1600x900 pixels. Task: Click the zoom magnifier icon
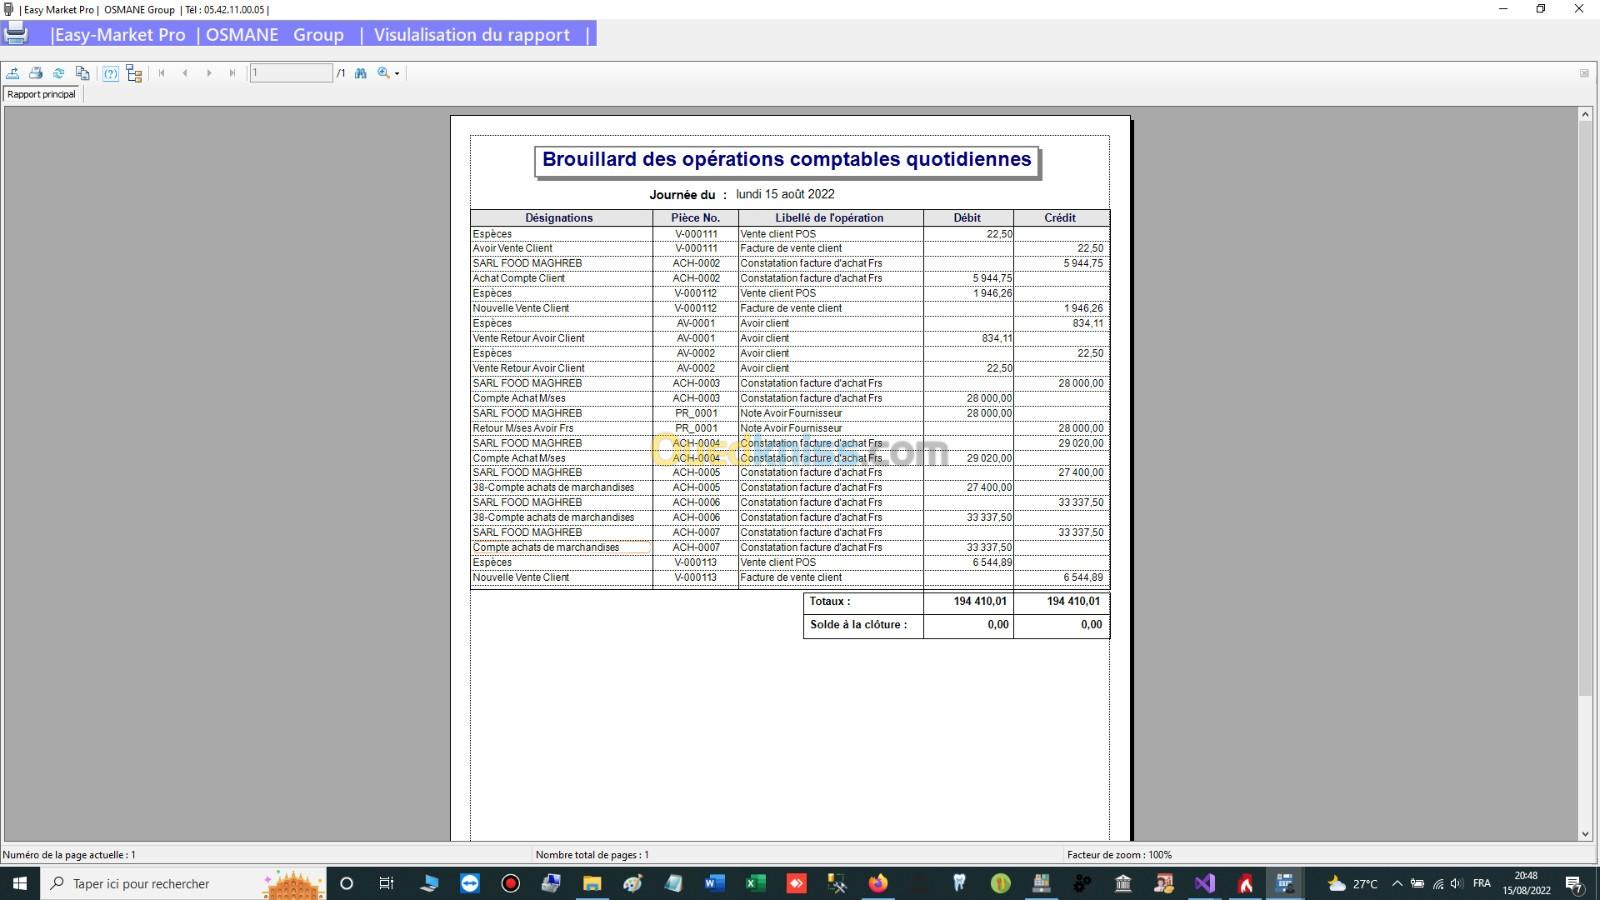click(x=383, y=73)
